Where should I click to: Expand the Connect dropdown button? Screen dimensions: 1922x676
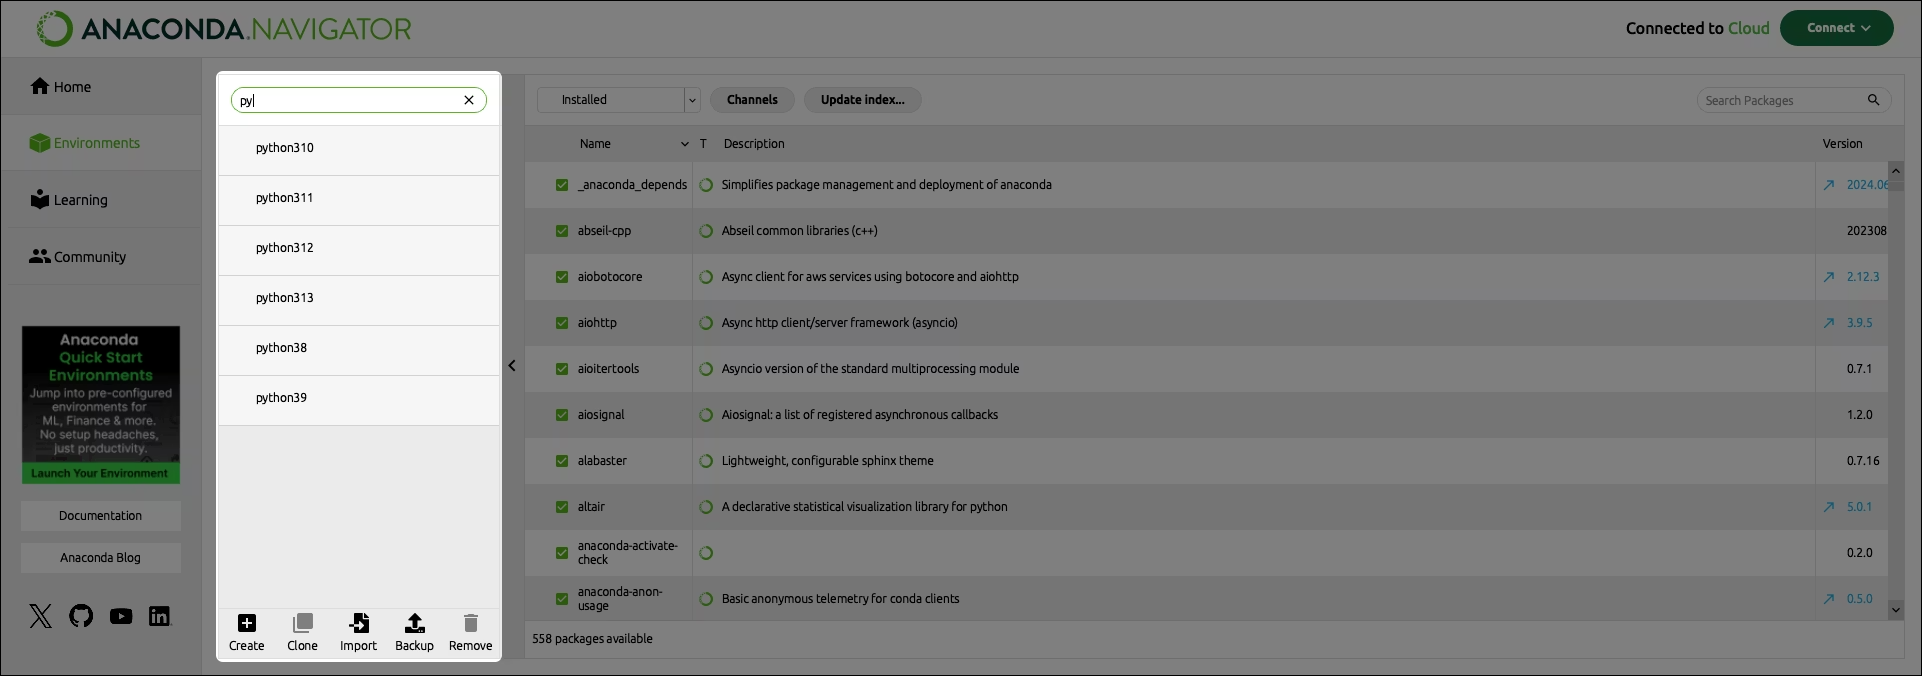[1836, 28]
